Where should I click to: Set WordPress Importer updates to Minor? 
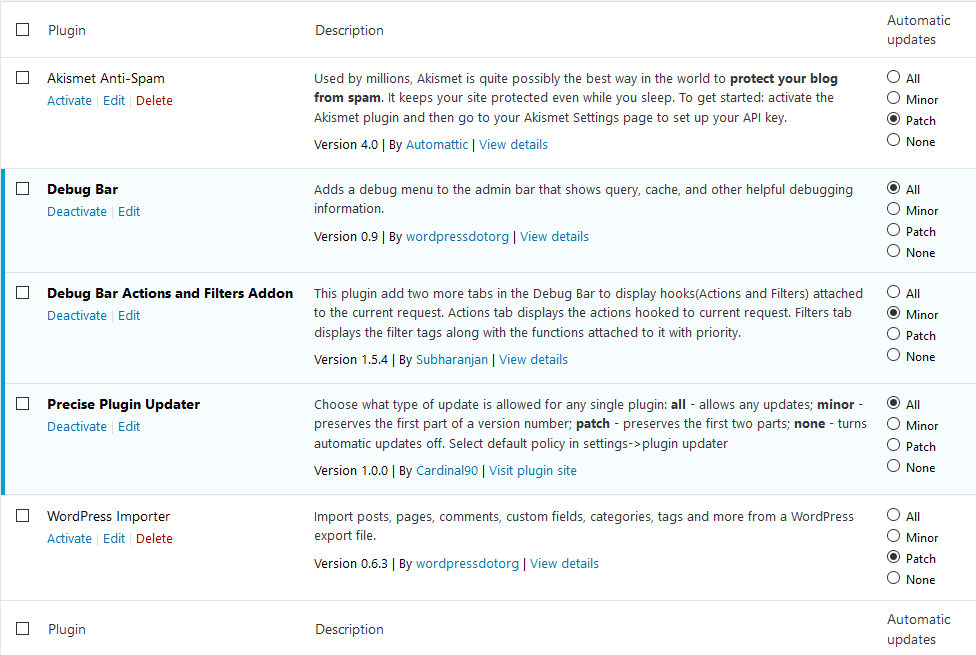pyautogui.click(x=893, y=535)
